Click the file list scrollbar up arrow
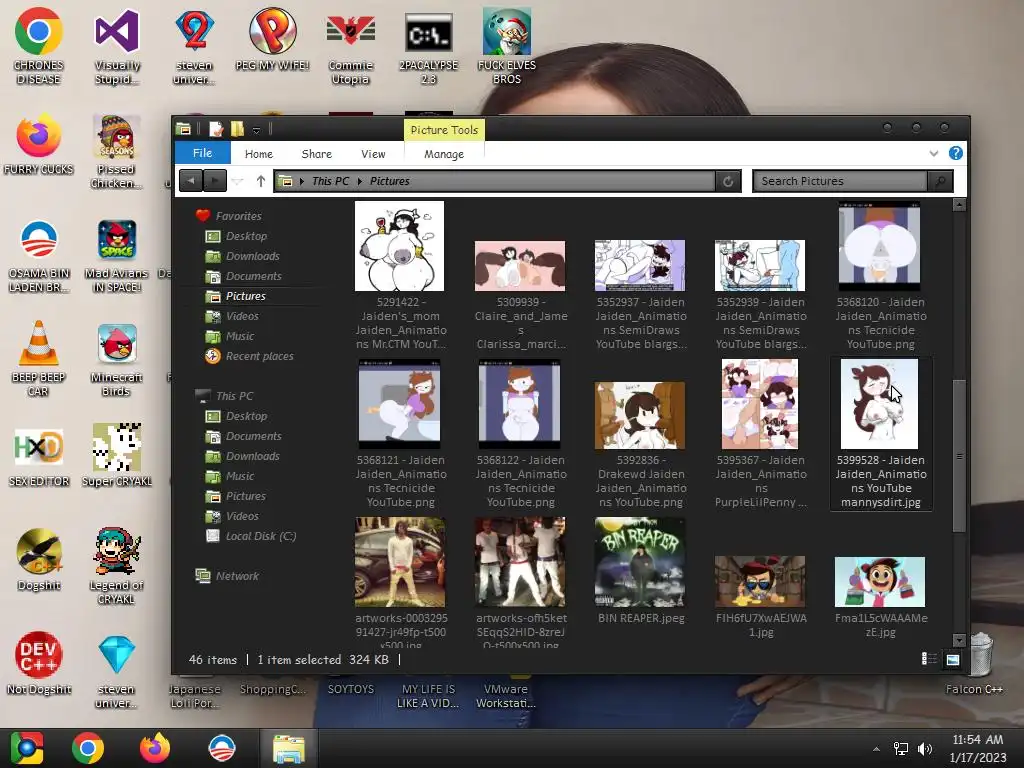This screenshot has width=1024, height=768. [959, 205]
